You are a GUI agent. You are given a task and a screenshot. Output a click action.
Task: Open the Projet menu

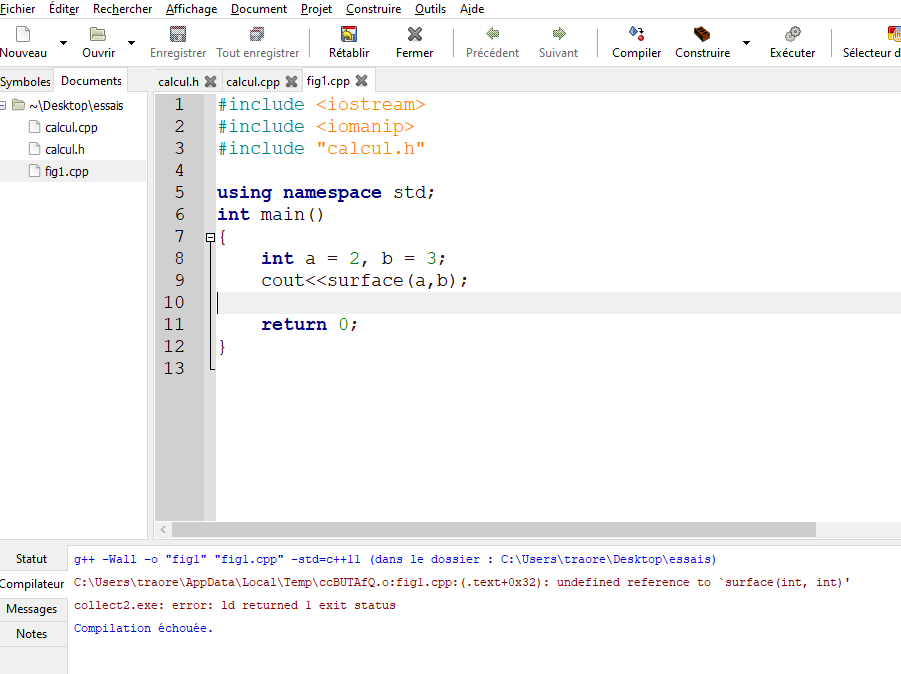coord(316,9)
